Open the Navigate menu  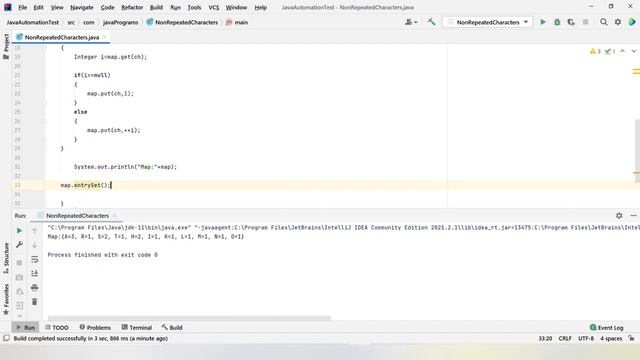(82, 7)
